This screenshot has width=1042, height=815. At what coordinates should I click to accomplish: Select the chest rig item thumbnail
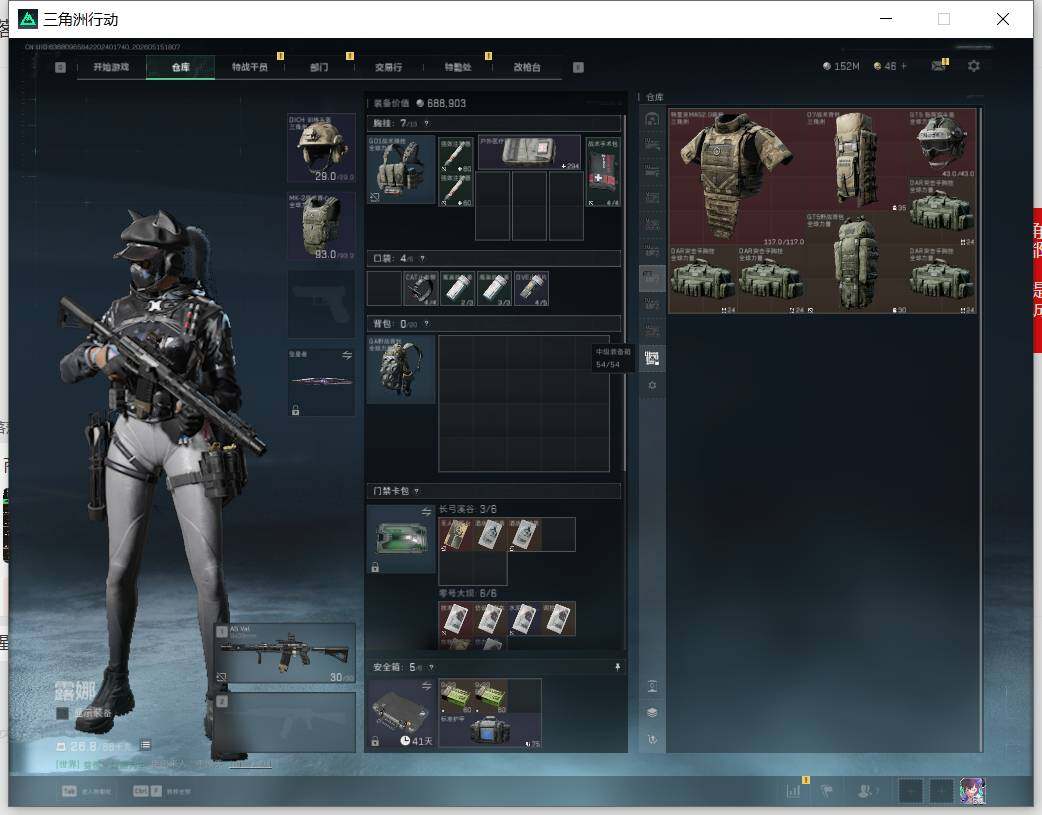(x=401, y=170)
